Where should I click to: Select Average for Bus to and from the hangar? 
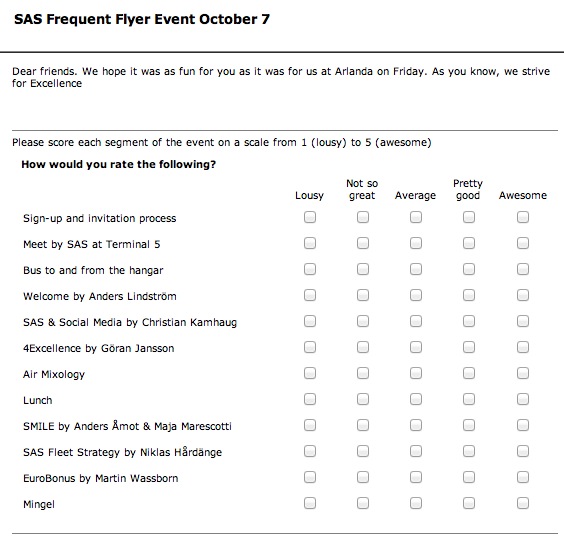coord(416,269)
